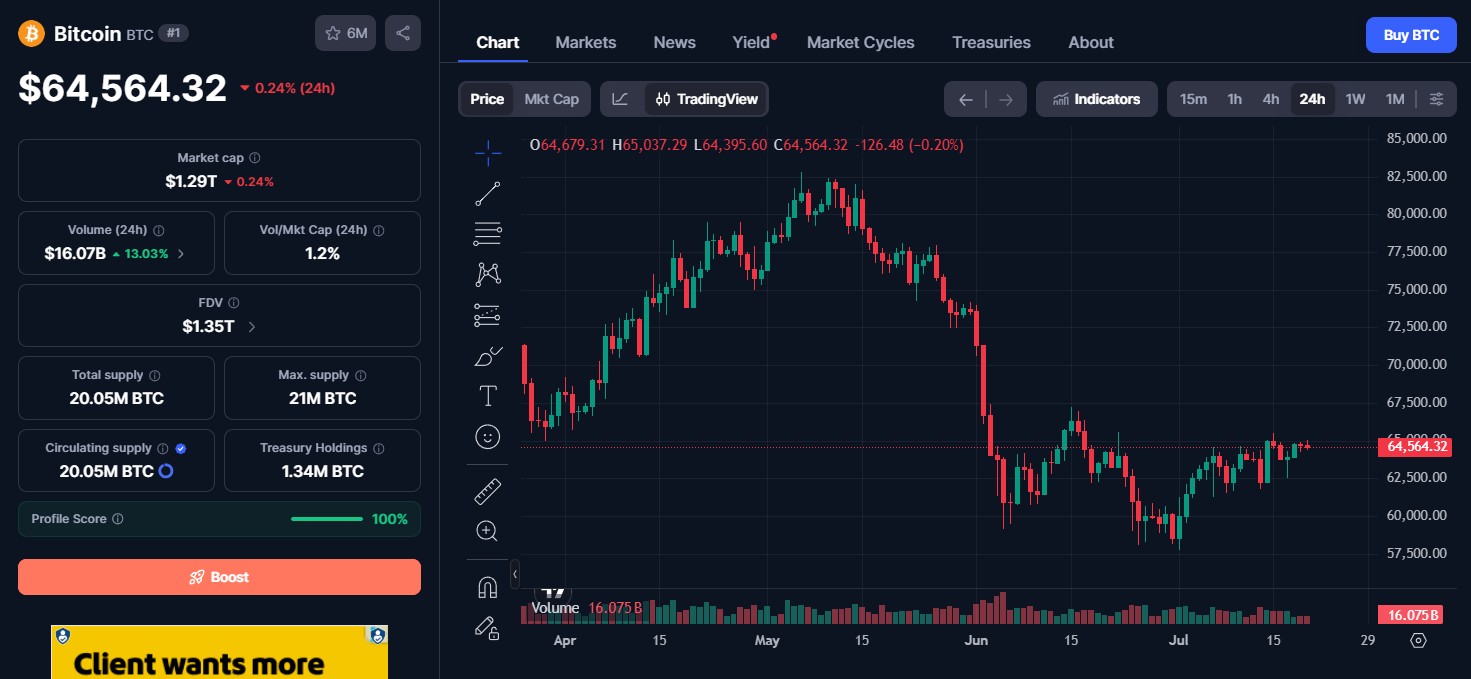Screen dimensions: 1471x679
Task: Click the 64,564.32 price axis label
Action: point(1414,447)
